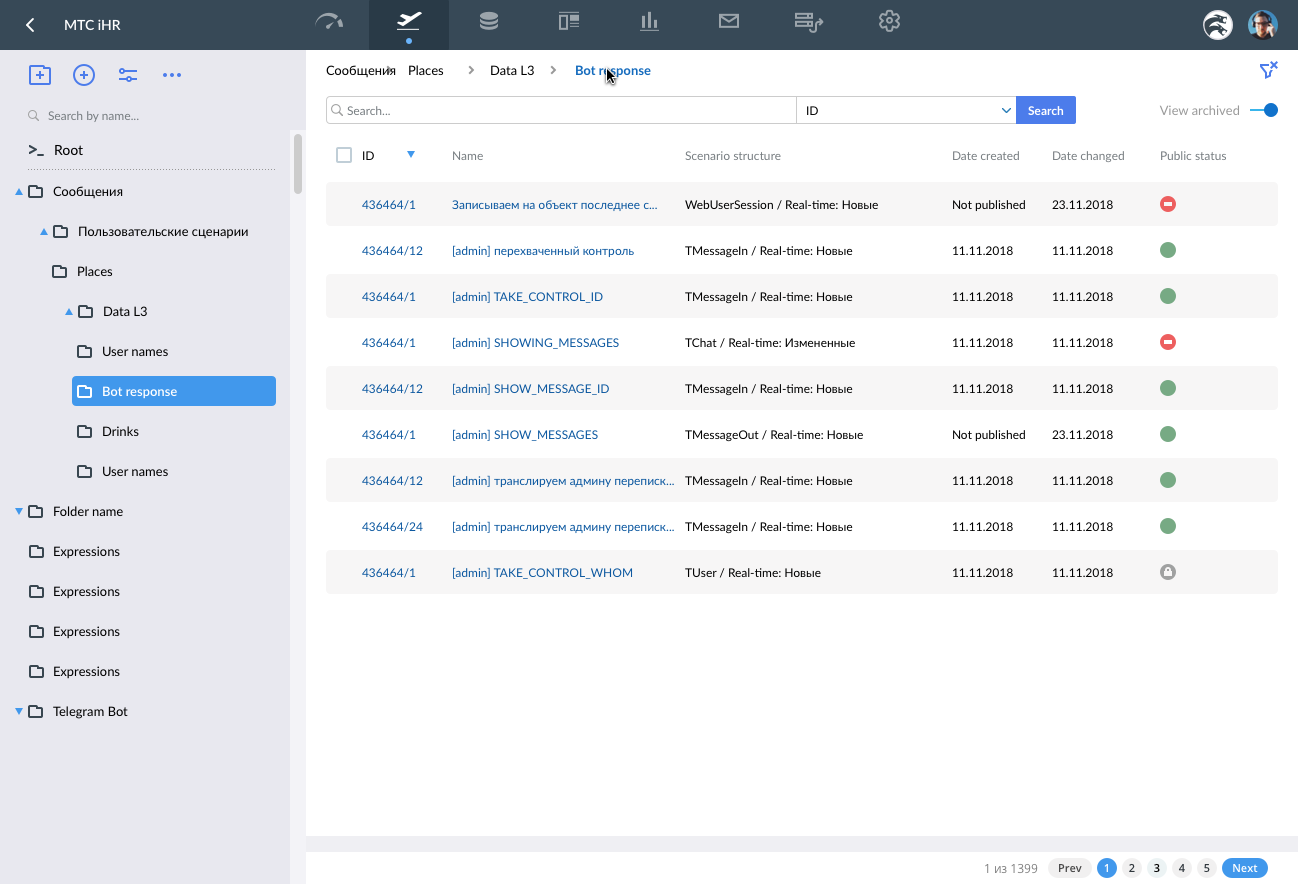This screenshot has height=884, width=1298.
Task: Clear filters with the funnel icon
Action: pyautogui.click(x=1268, y=70)
